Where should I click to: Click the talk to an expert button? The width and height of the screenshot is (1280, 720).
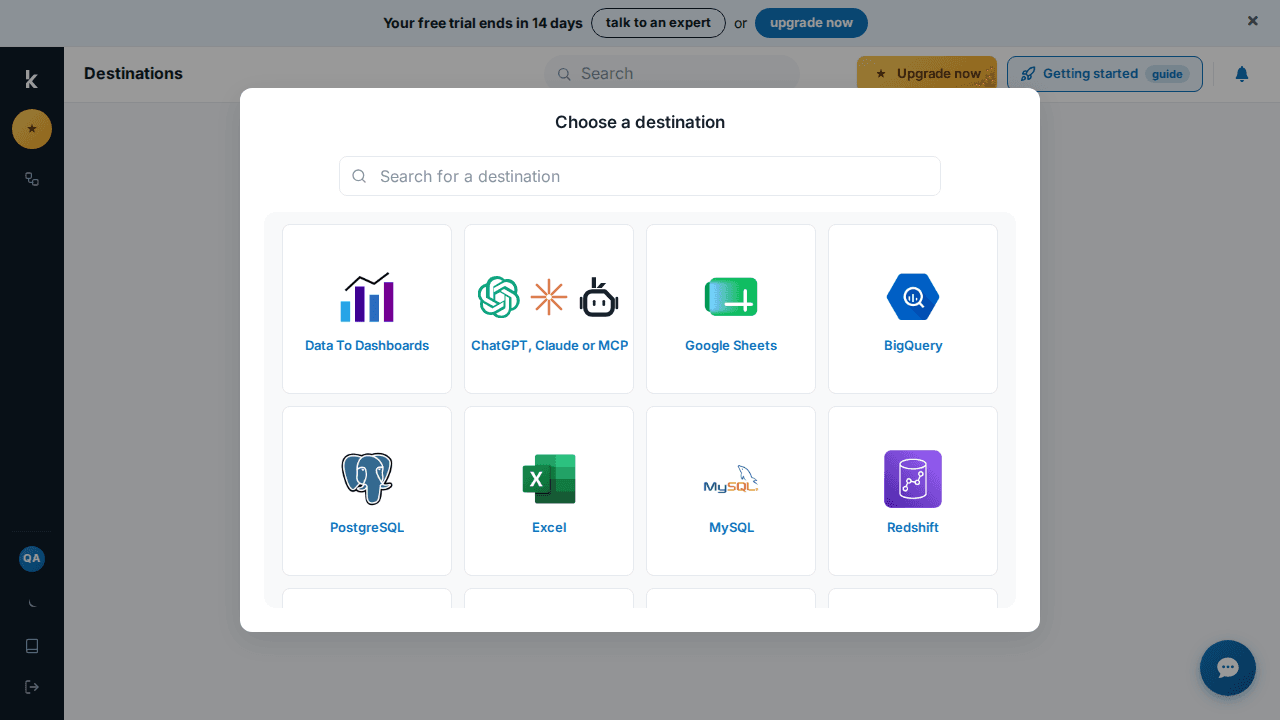(658, 23)
